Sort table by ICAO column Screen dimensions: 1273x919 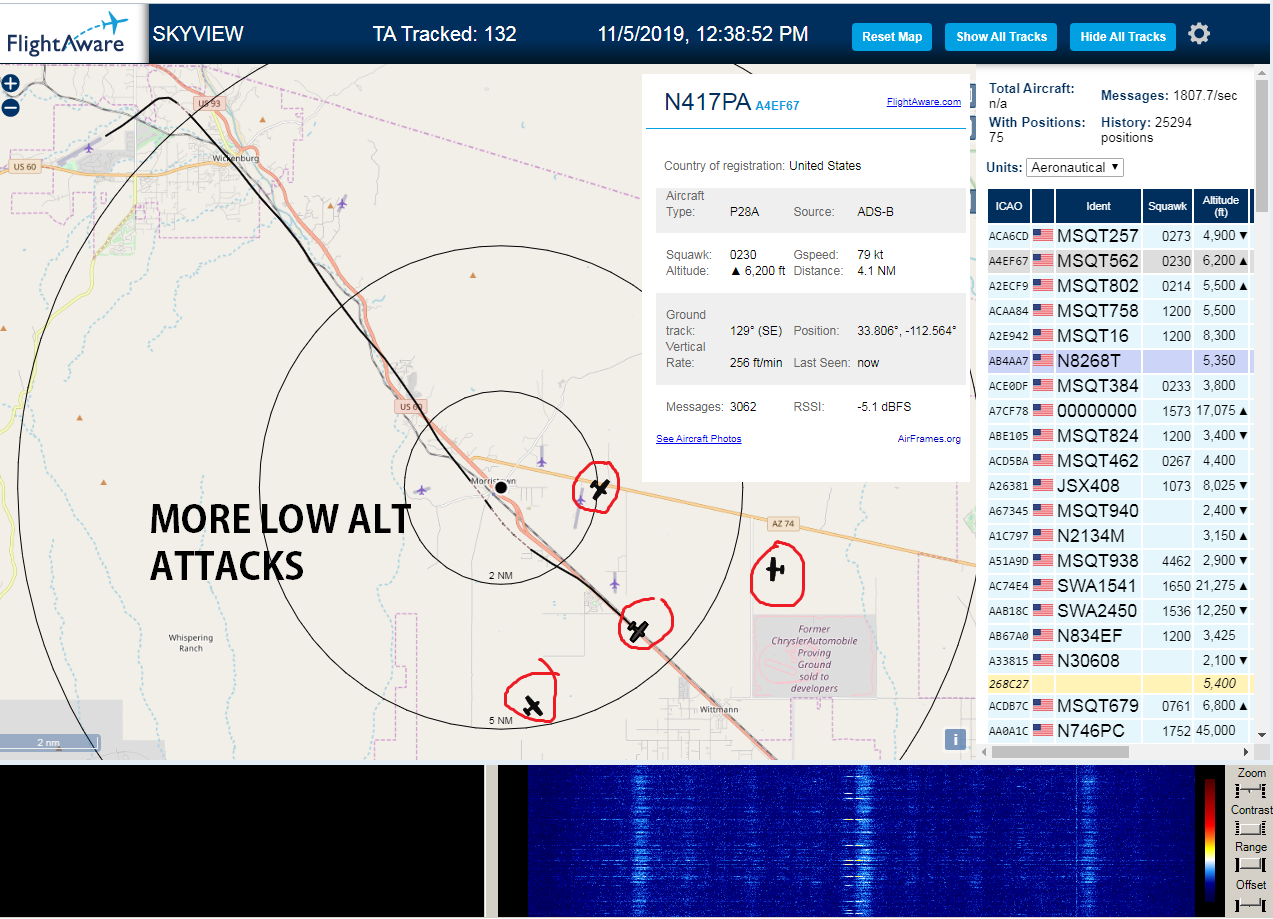(x=1009, y=206)
